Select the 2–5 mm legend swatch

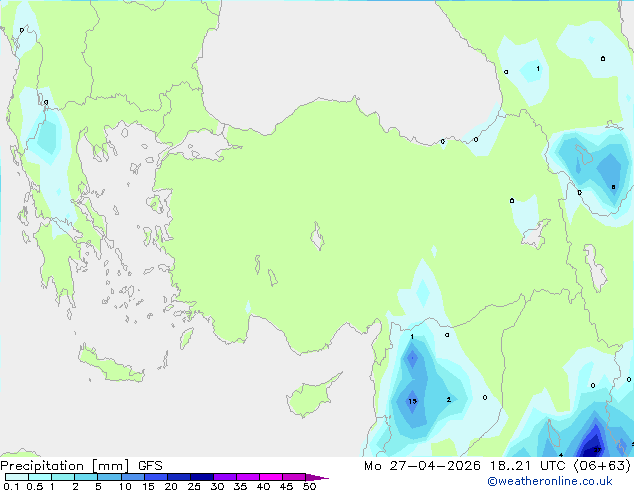point(86,477)
